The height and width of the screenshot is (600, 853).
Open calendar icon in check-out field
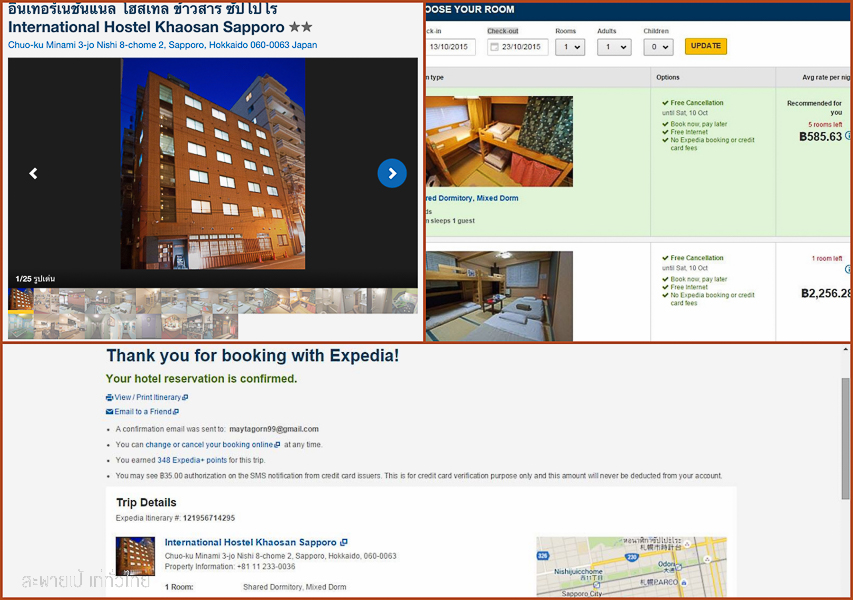495,47
